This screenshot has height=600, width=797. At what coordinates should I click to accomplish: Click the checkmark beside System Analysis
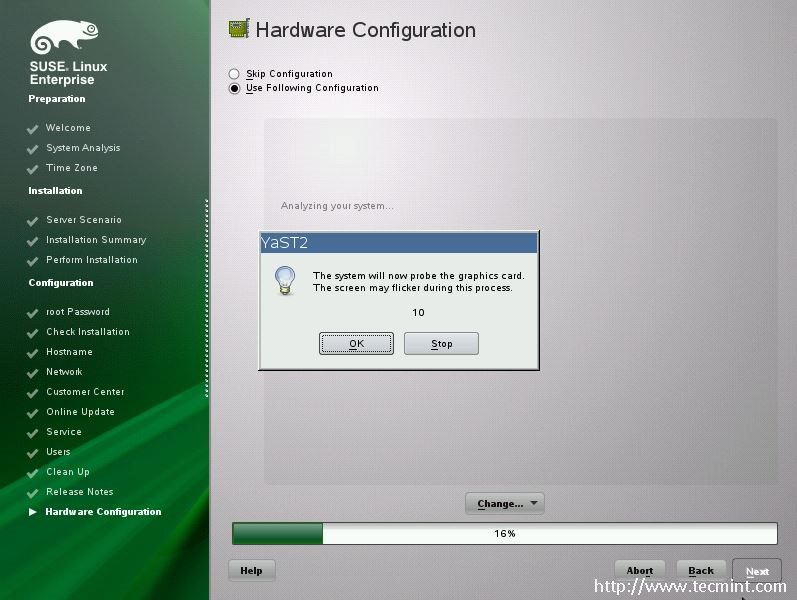(33, 149)
